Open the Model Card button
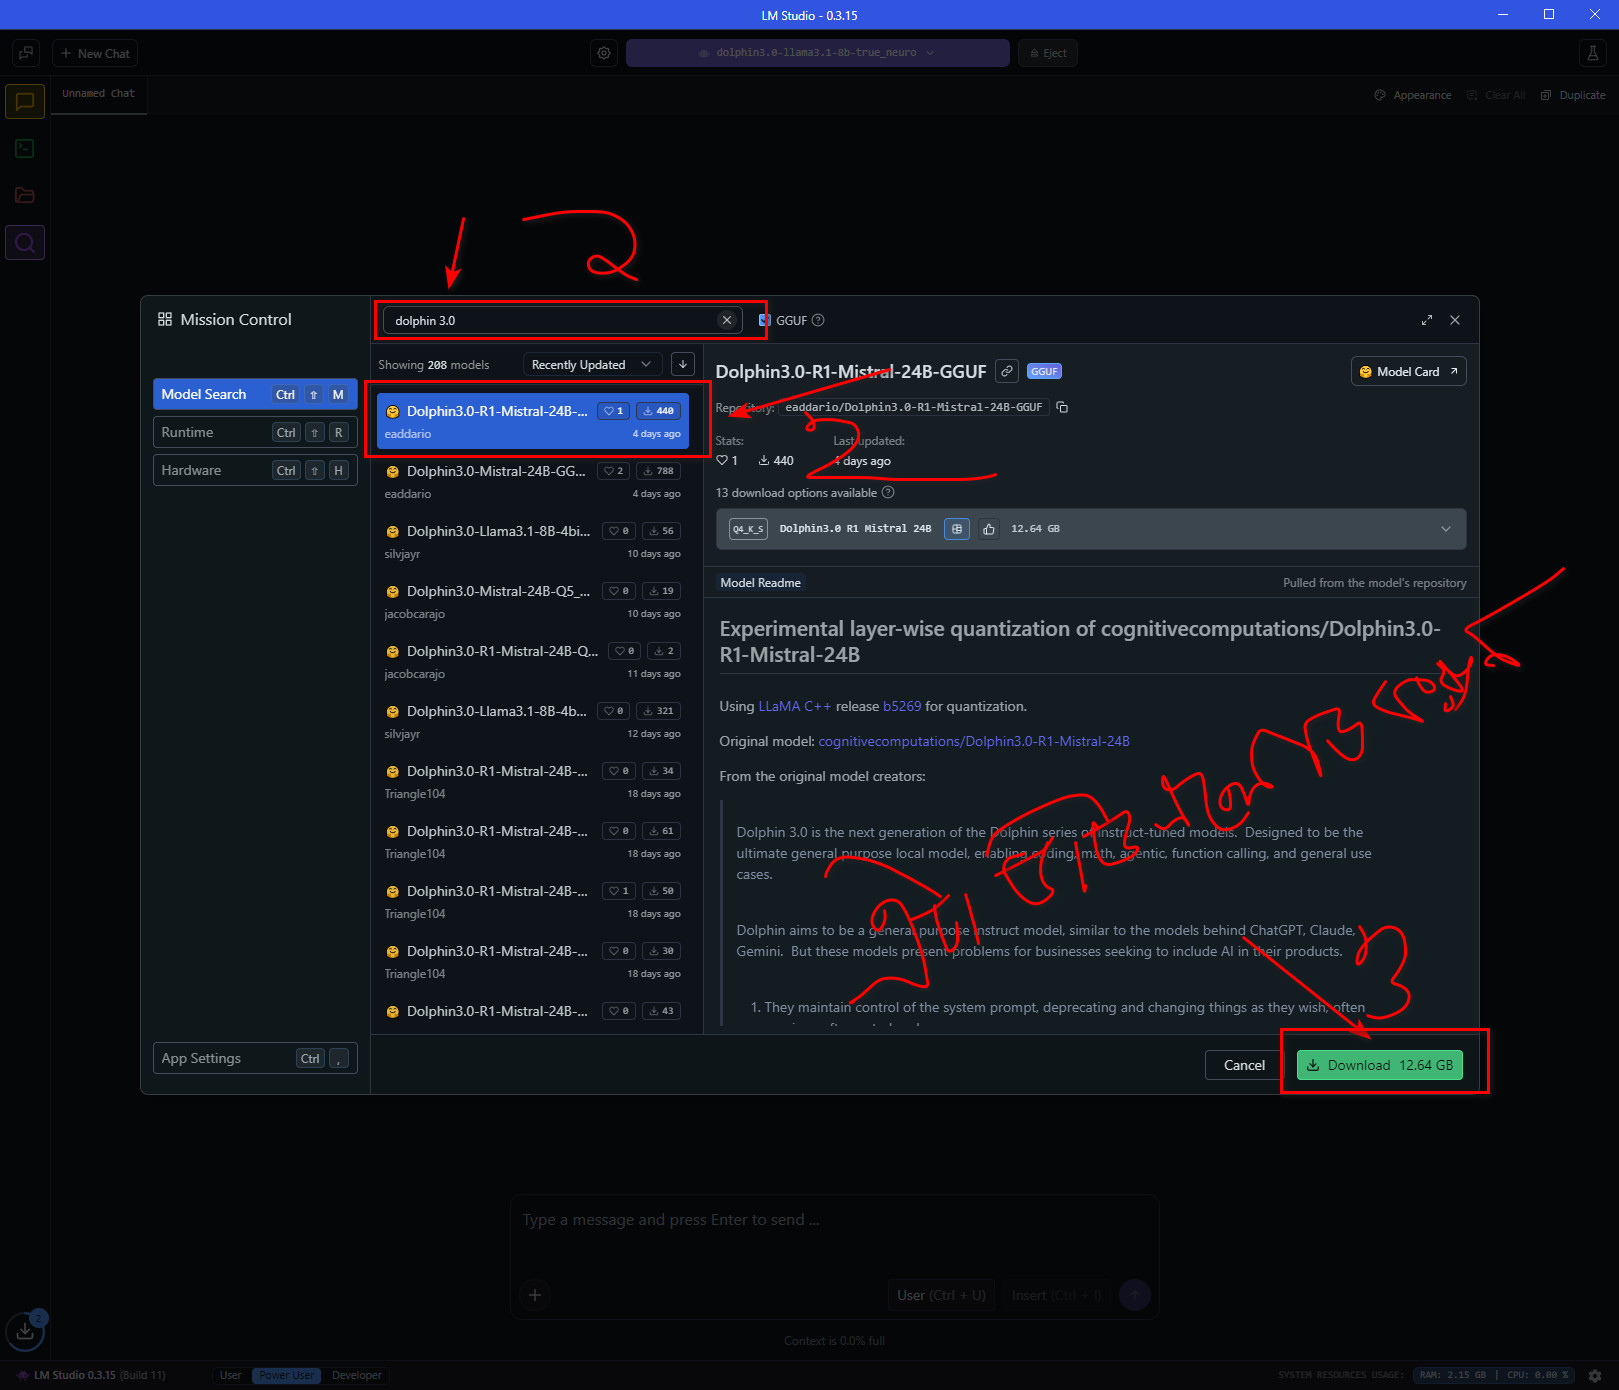 1407,371
